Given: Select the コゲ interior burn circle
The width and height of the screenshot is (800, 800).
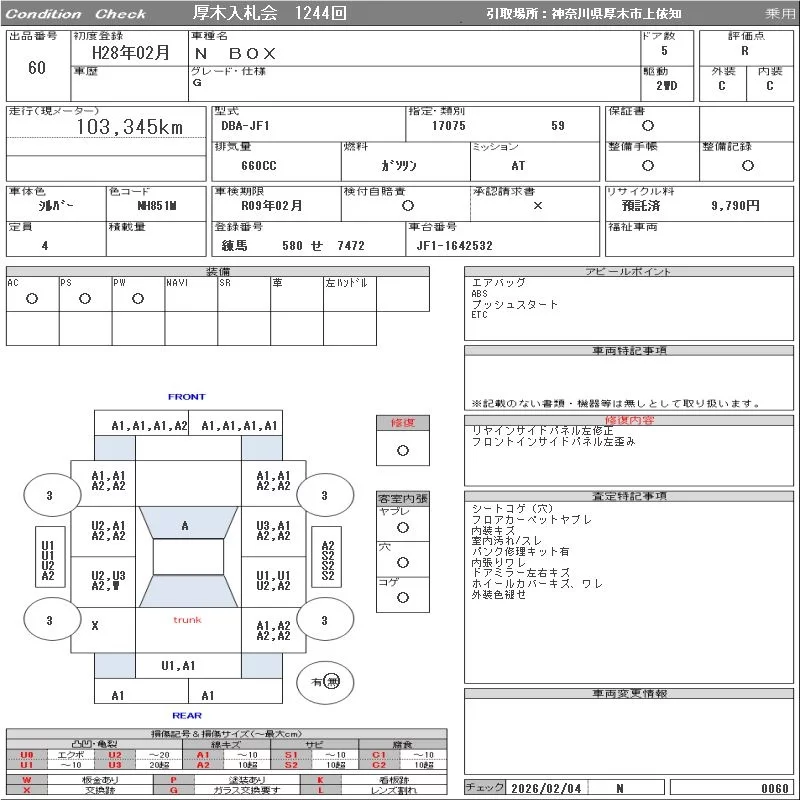Looking at the screenshot, I should [x=402, y=597].
